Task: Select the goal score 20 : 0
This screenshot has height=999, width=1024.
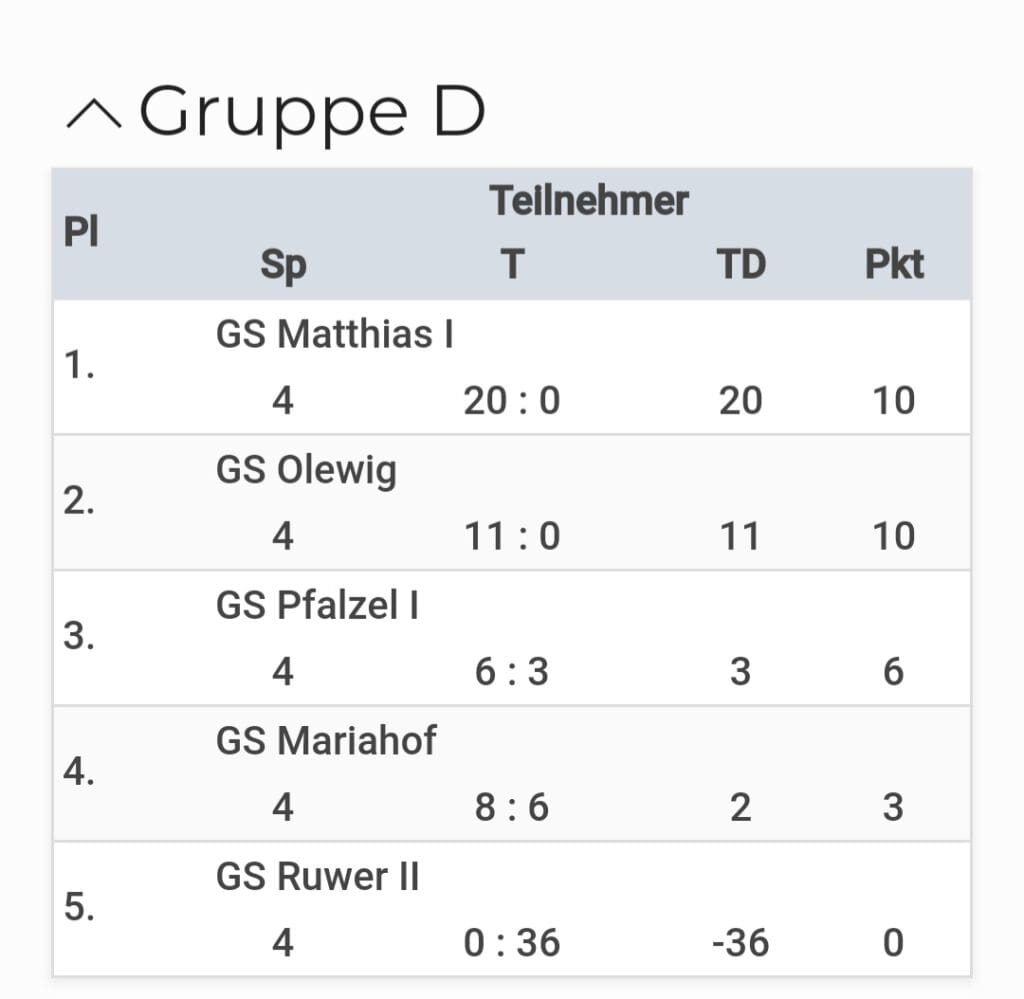Action: pyautogui.click(x=512, y=400)
